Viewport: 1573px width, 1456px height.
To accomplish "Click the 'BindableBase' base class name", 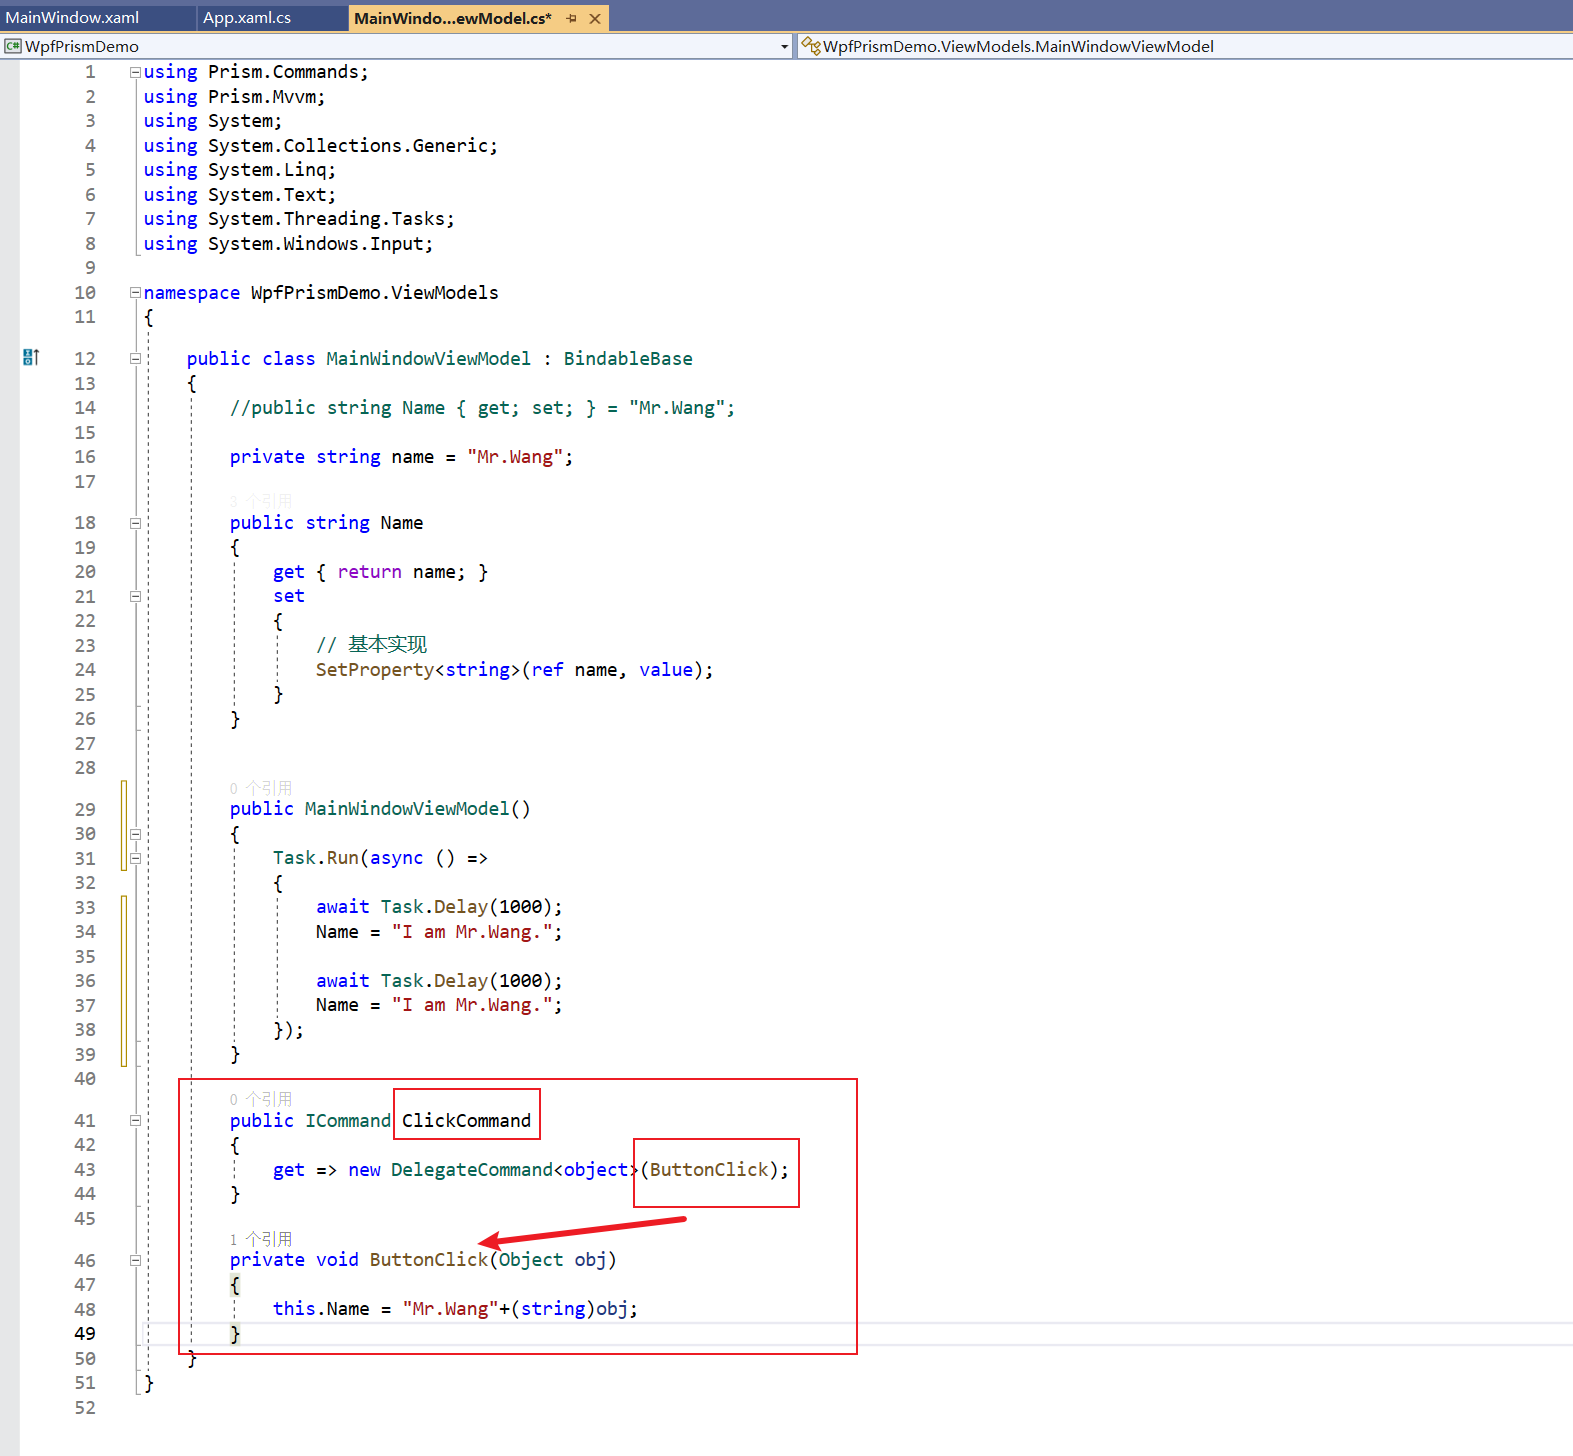I will coord(628,358).
